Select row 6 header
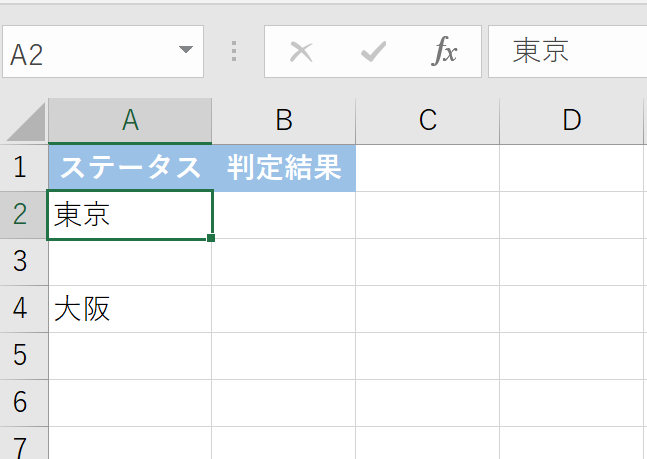The width and height of the screenshot is (647, 459). (21, 403)
